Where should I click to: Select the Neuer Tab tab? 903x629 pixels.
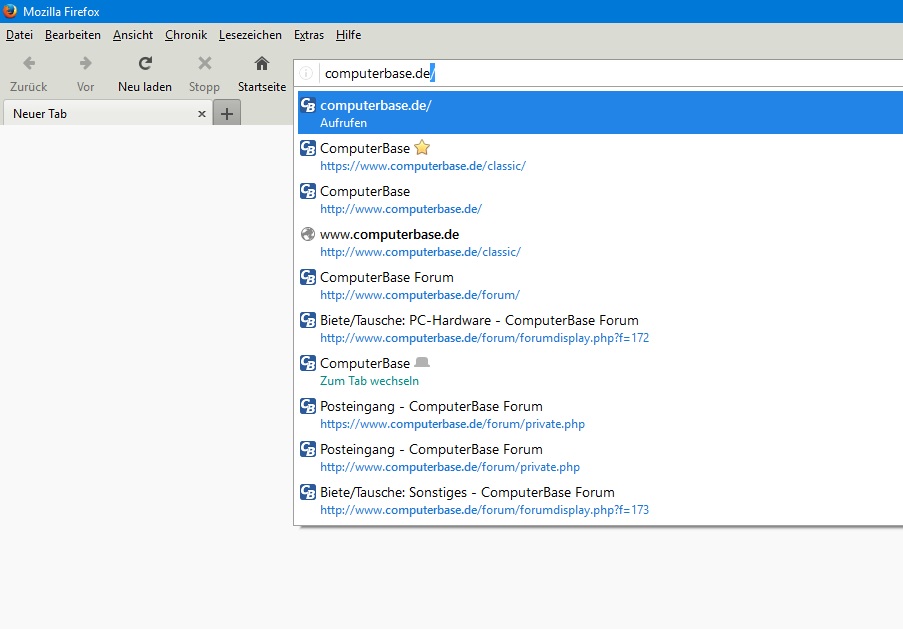click(108, 113)
